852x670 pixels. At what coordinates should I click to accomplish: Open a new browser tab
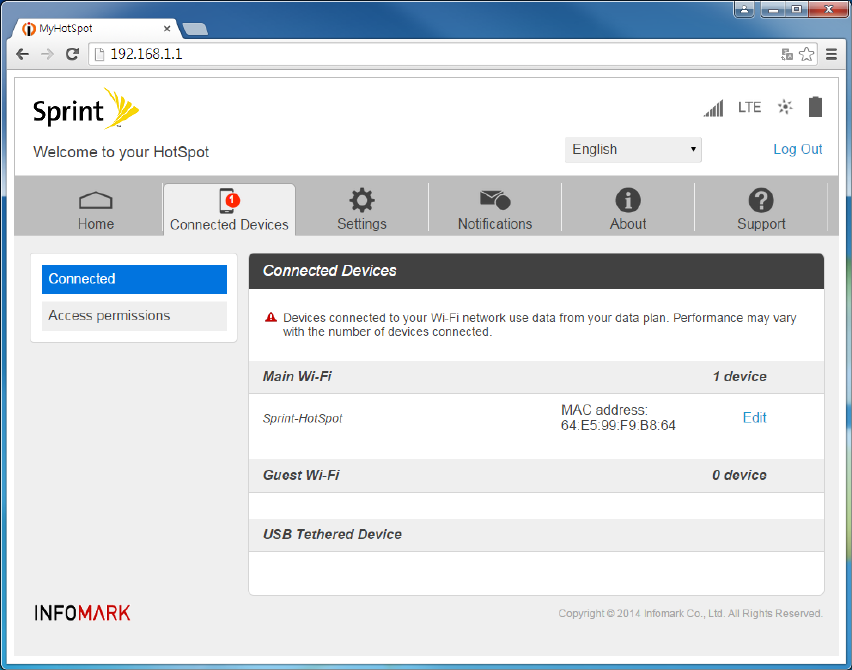click(x=195, y=29)
